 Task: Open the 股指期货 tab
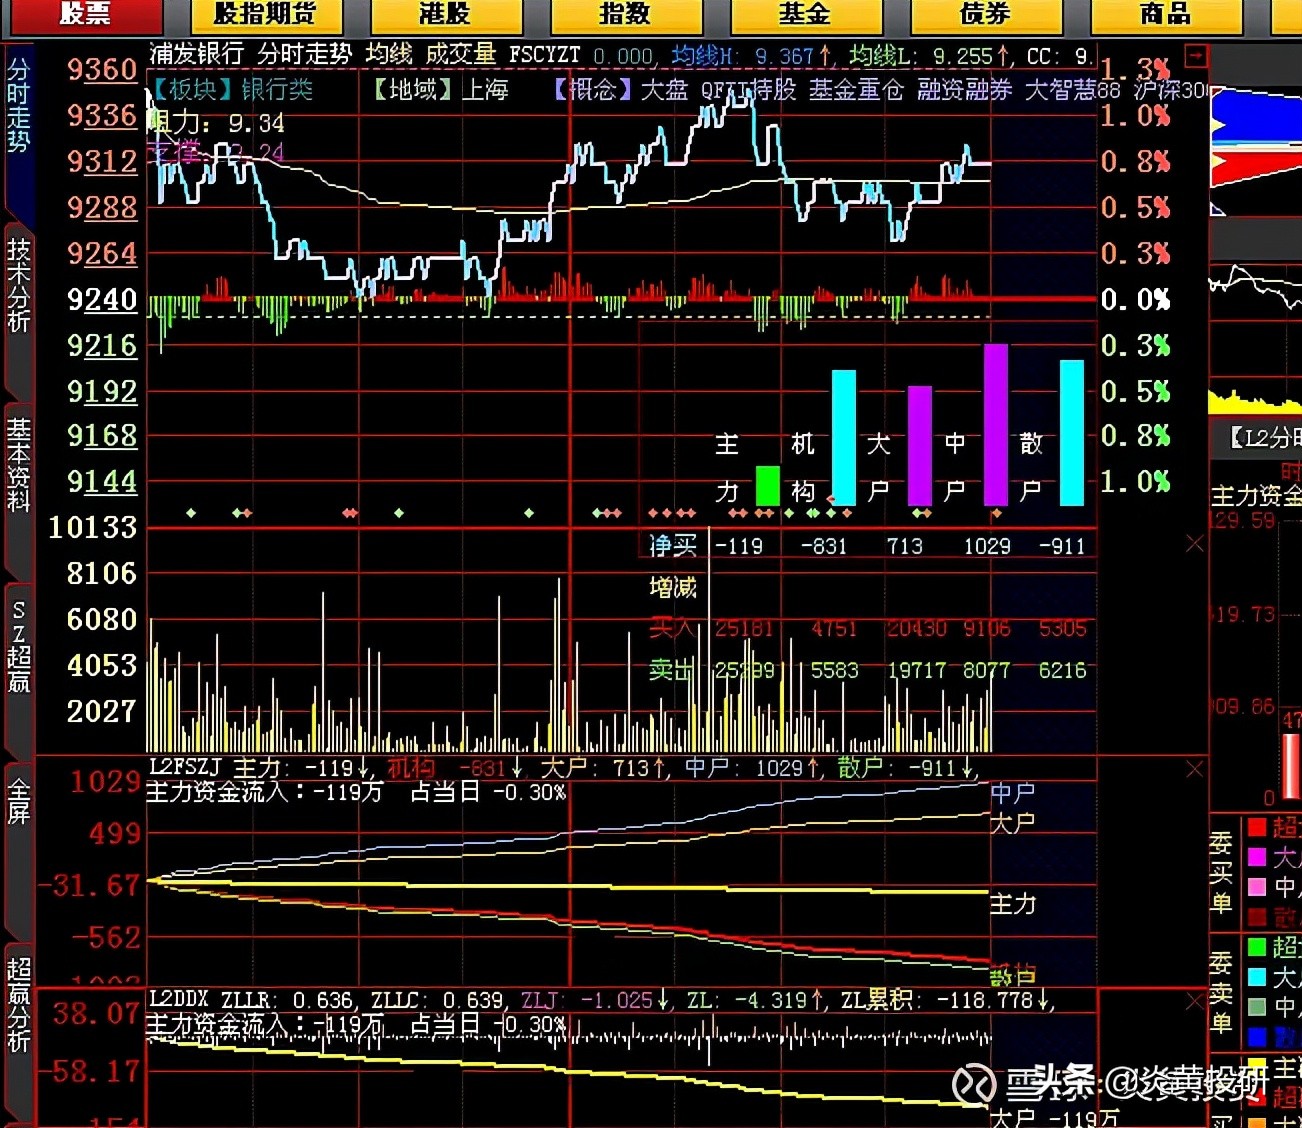coord(264,14)
